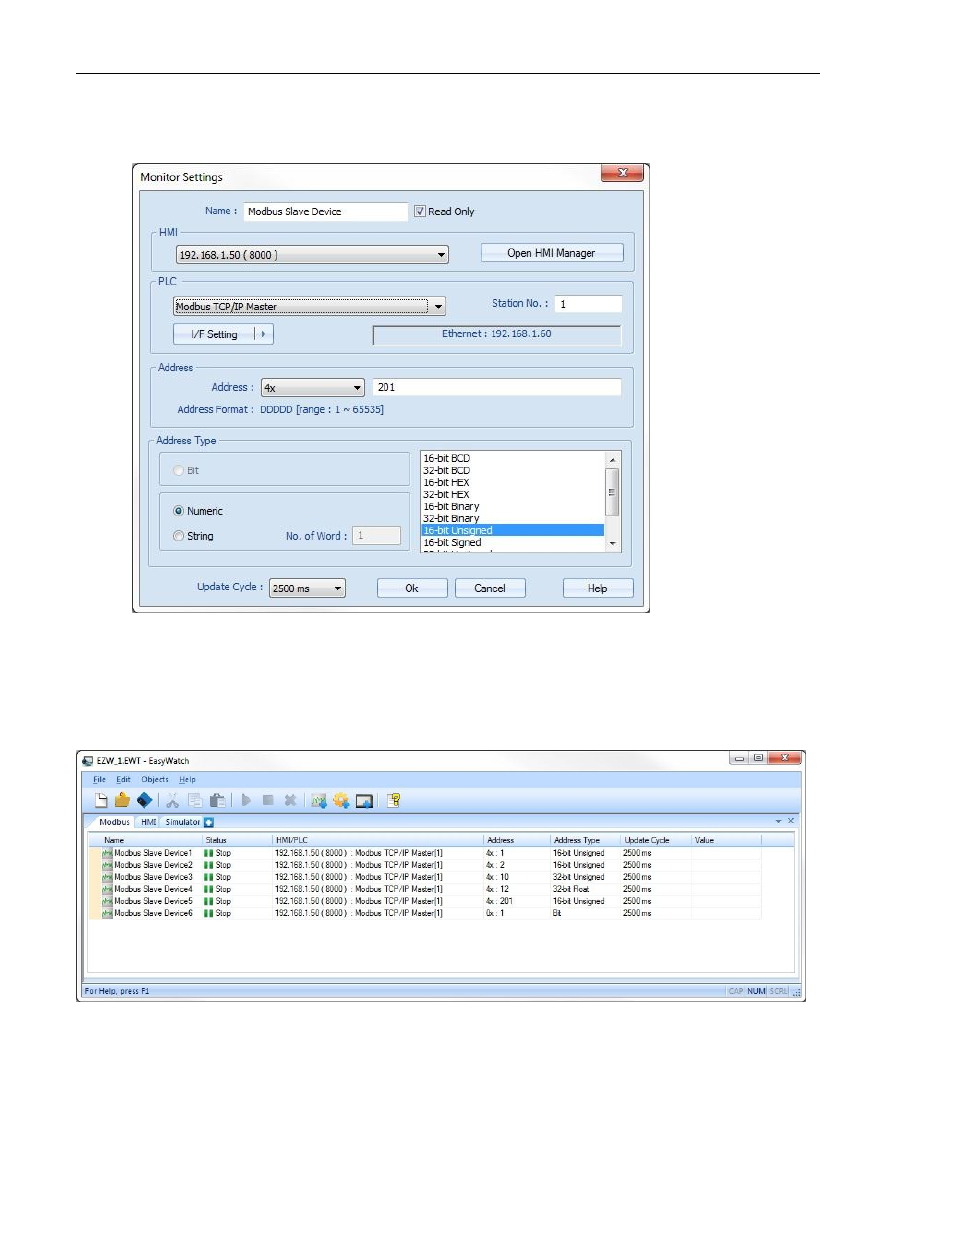954x1235 pixels.
Task: Select 16-bit Signed in the type list
Action: [512, 542]
